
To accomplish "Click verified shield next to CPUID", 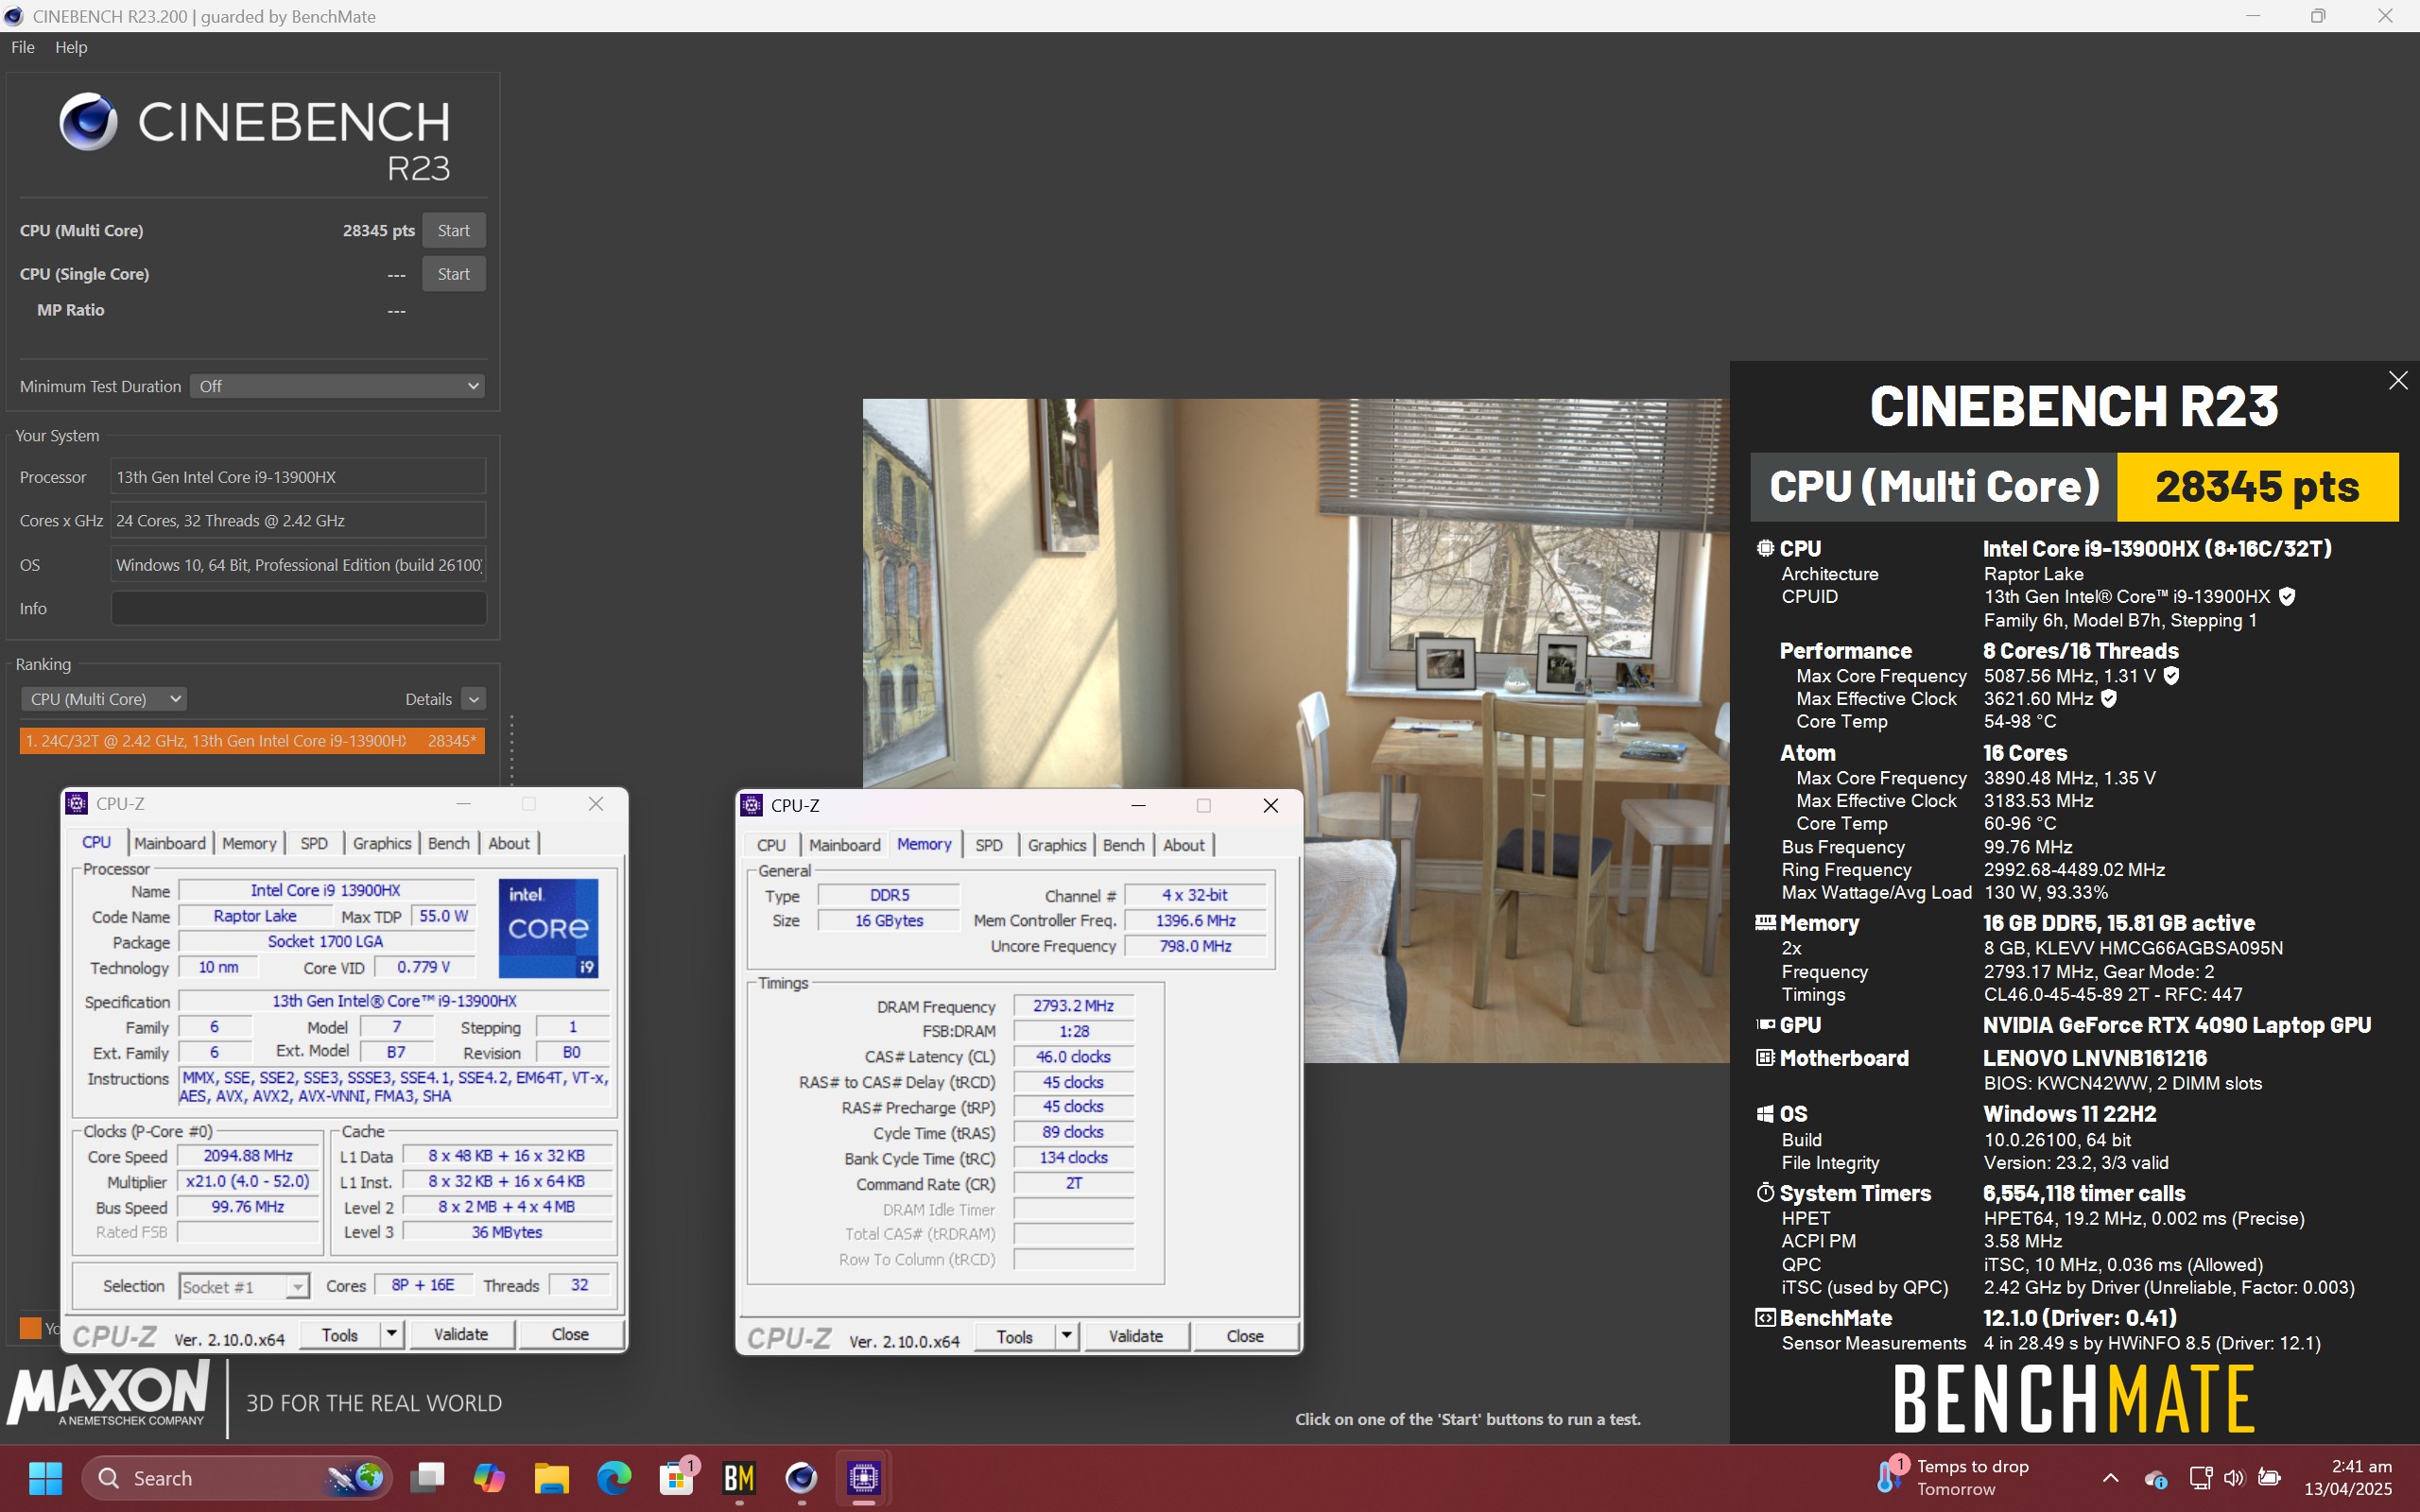I will (x=2287, y=597).
